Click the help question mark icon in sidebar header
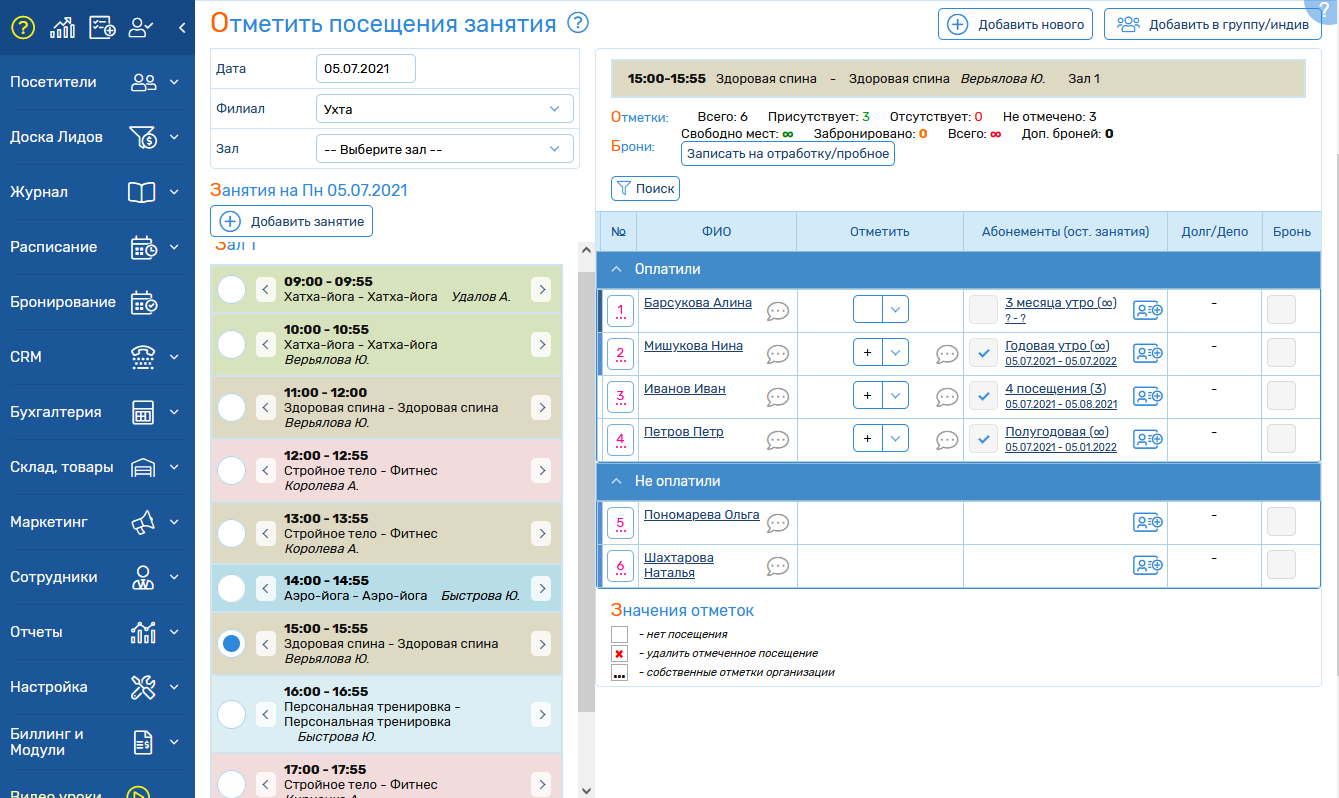 pos(23,27)
